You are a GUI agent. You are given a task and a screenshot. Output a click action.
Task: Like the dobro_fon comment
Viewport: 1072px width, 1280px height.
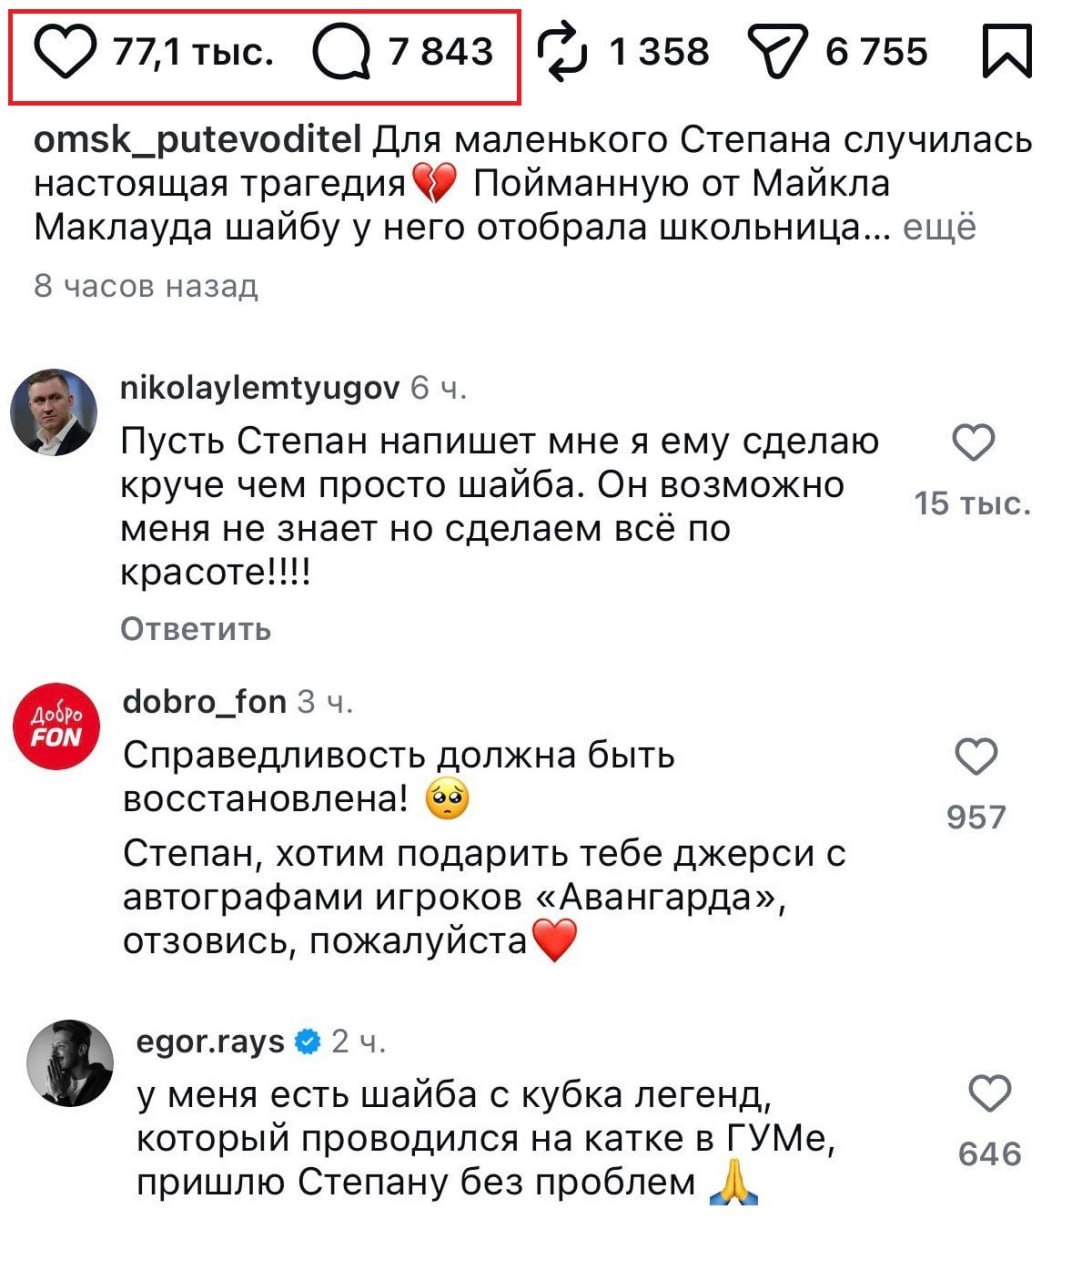976,757
